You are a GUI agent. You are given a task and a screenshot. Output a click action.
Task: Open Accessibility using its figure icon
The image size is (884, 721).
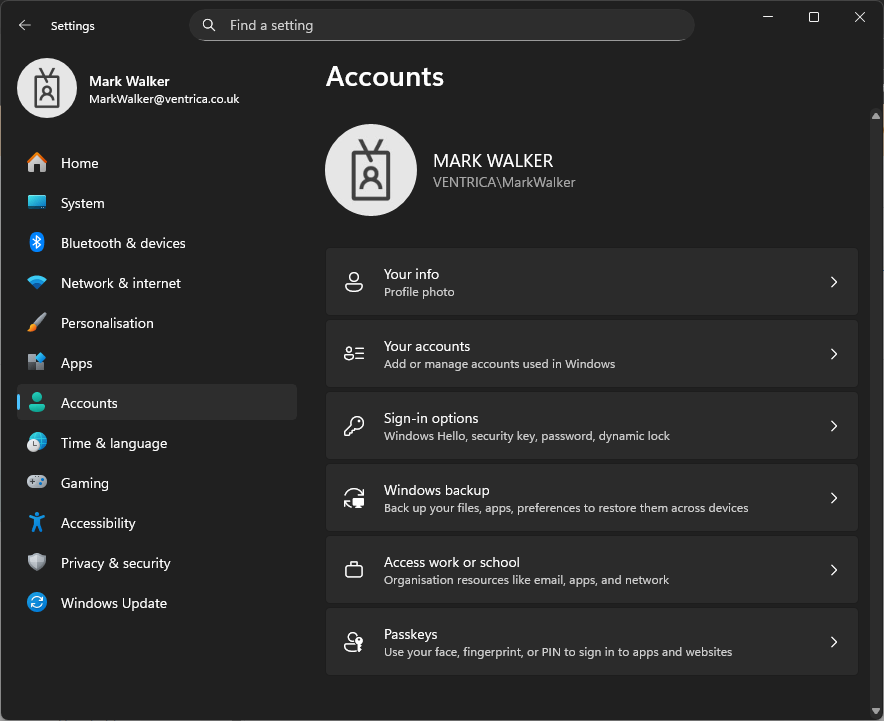[37, 523]
